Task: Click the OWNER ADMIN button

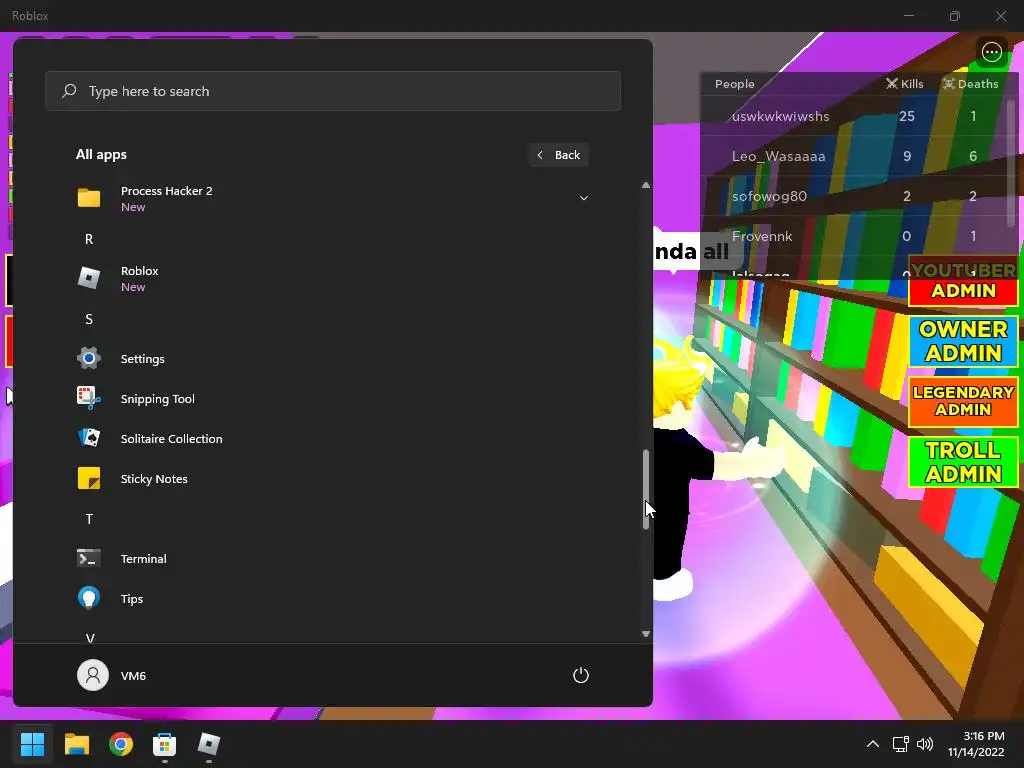Action: tap(963, 342)
